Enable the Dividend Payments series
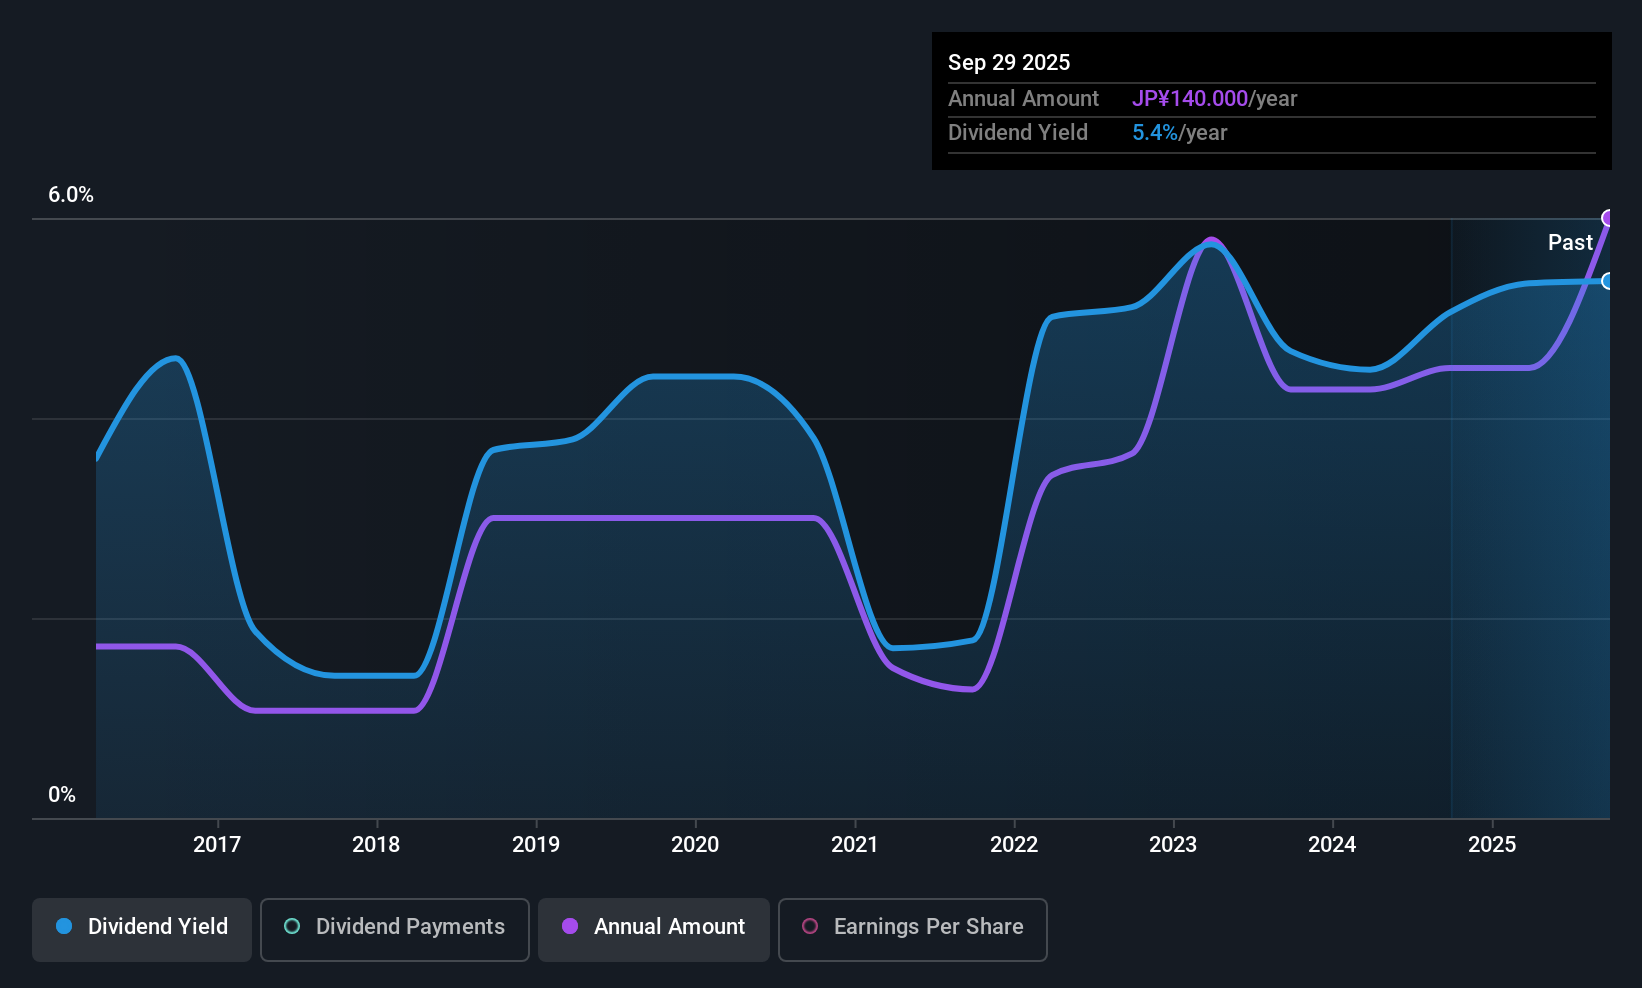This screenshot has width=1642, height=988. (394, 927)
